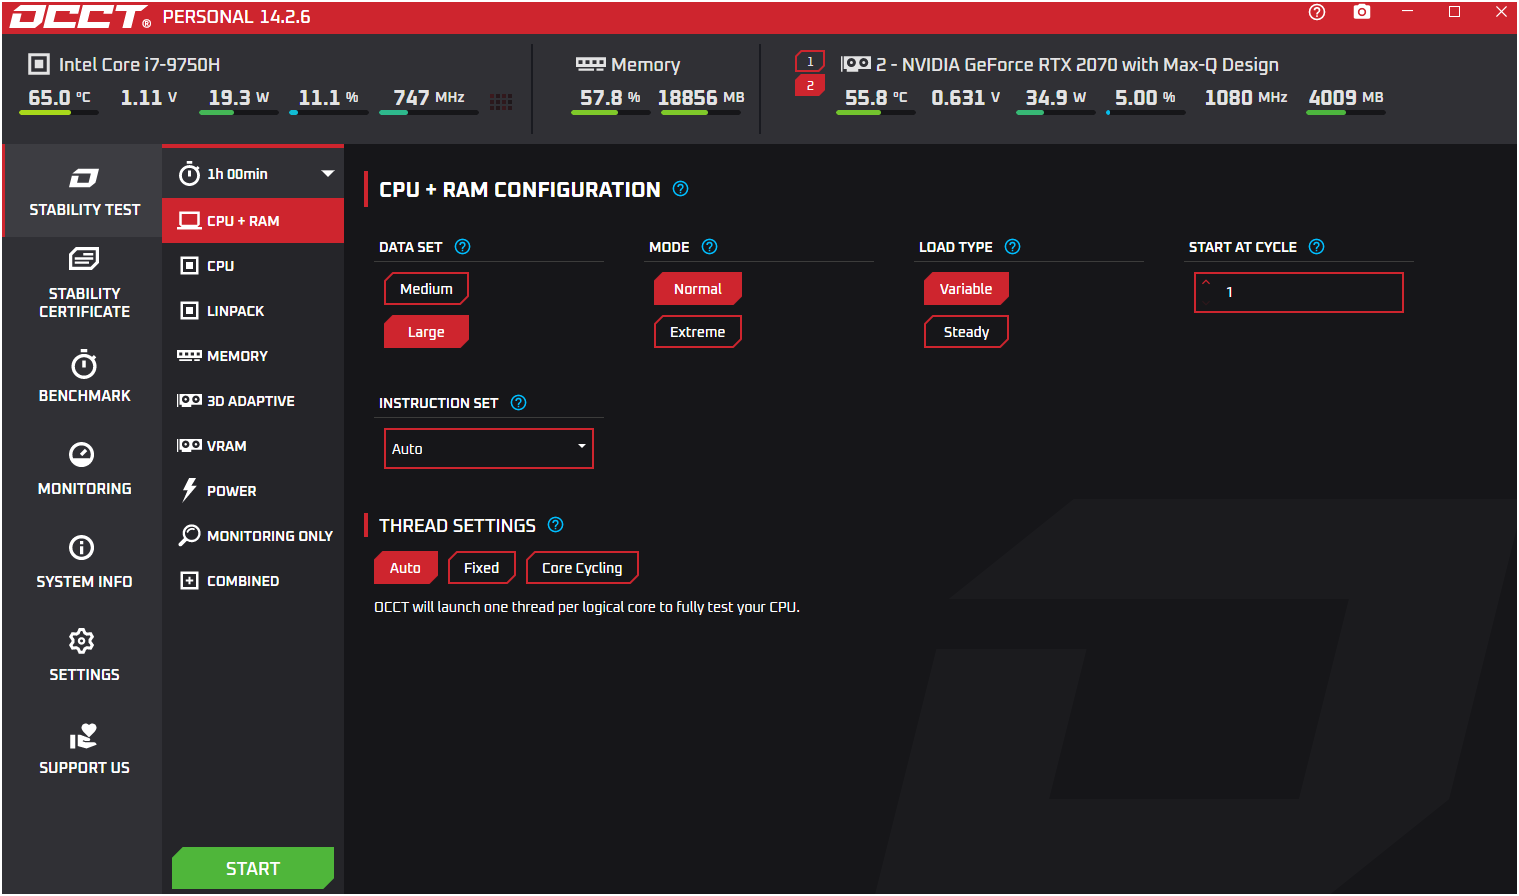The height and width of the screenshot is (896, 1519).
Task: Set data set to Large
Action: tap(426, 332)
